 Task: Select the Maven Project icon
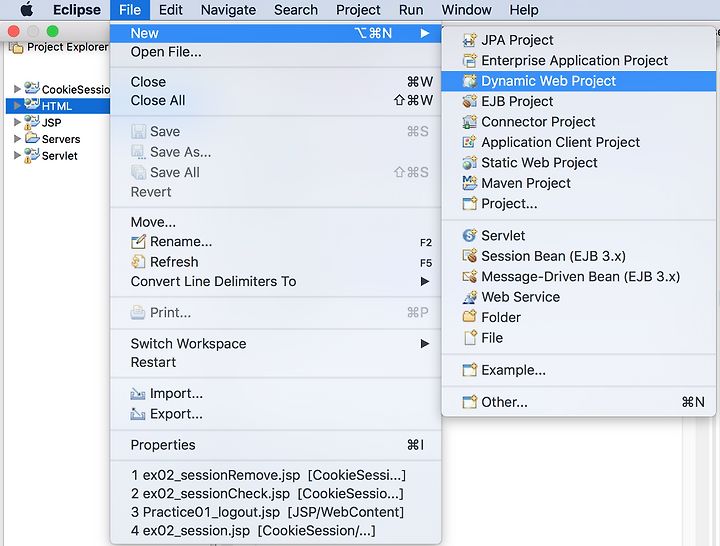pos(469,183)
